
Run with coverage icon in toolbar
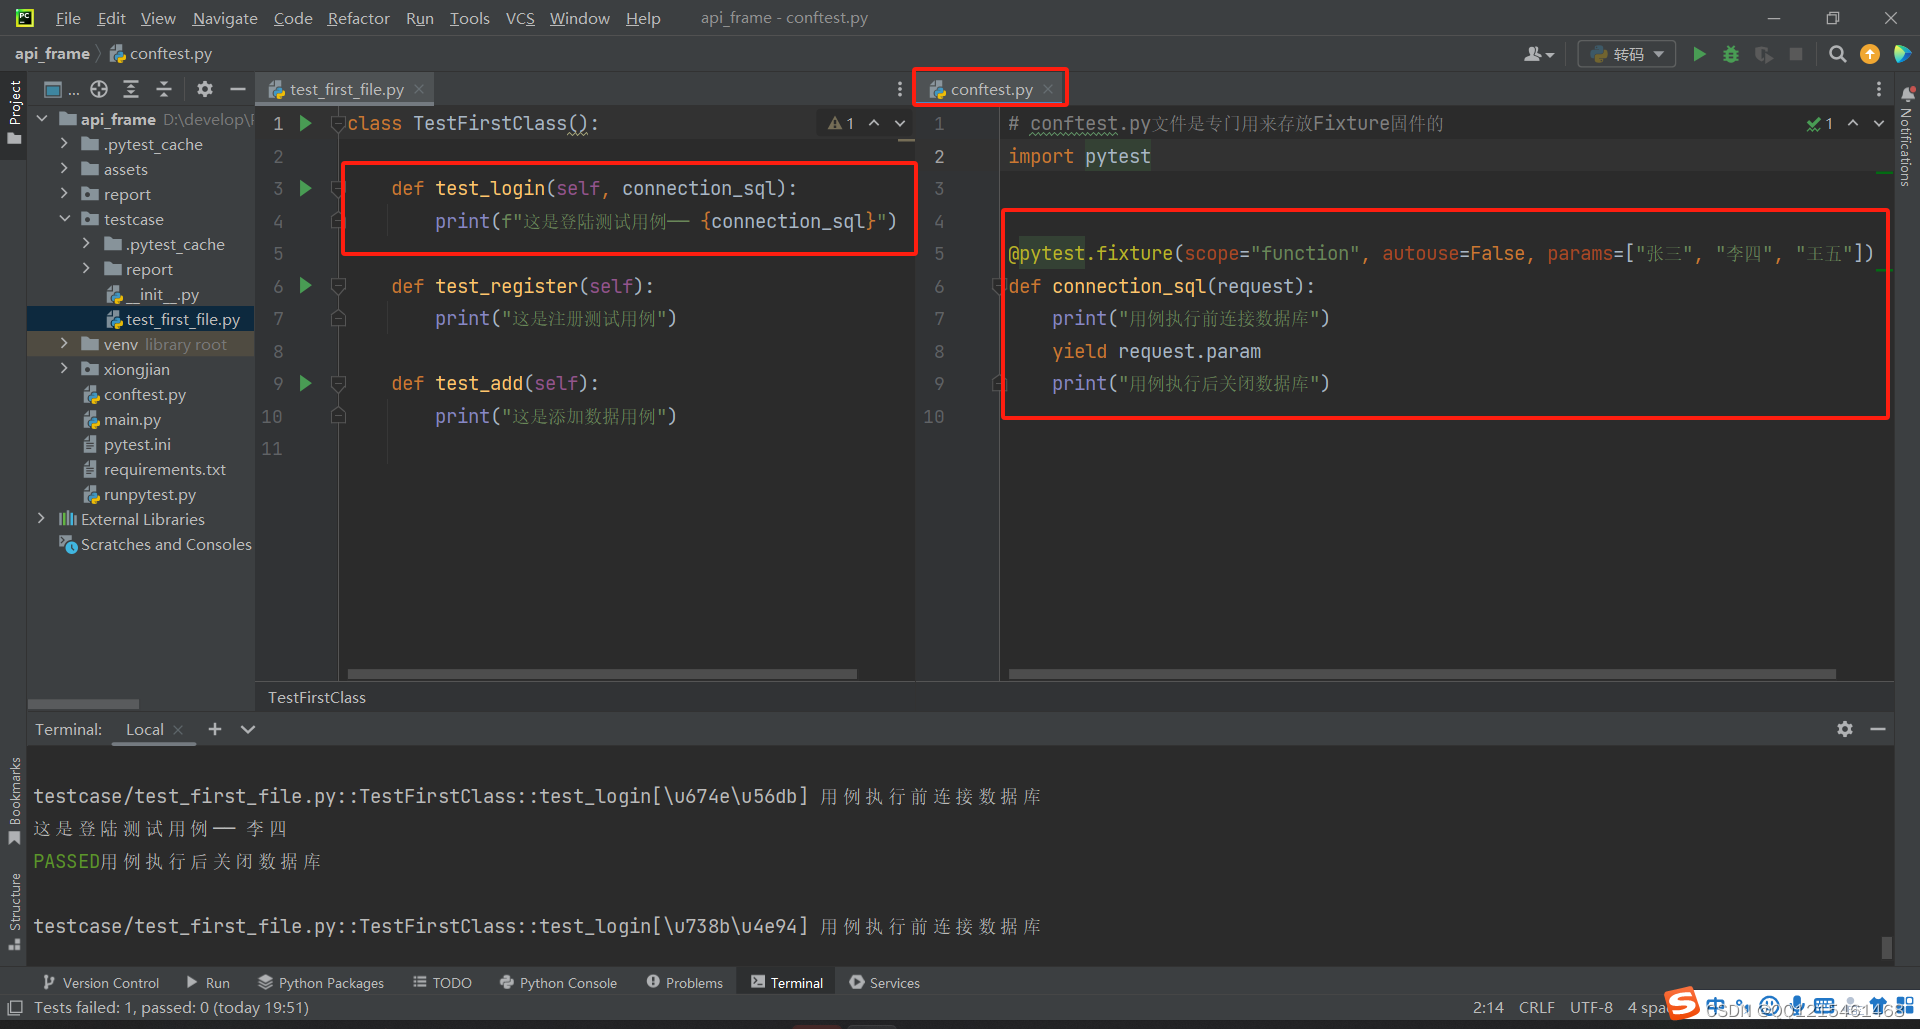coord(1764,54)
